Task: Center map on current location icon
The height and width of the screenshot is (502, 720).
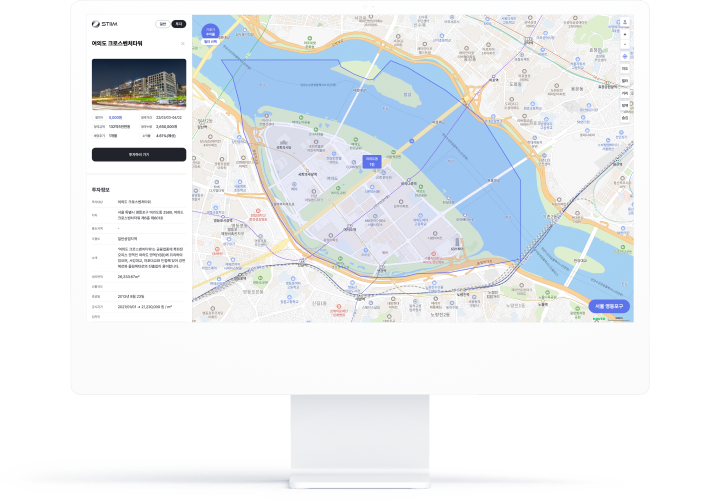Action: pos(624,56)
